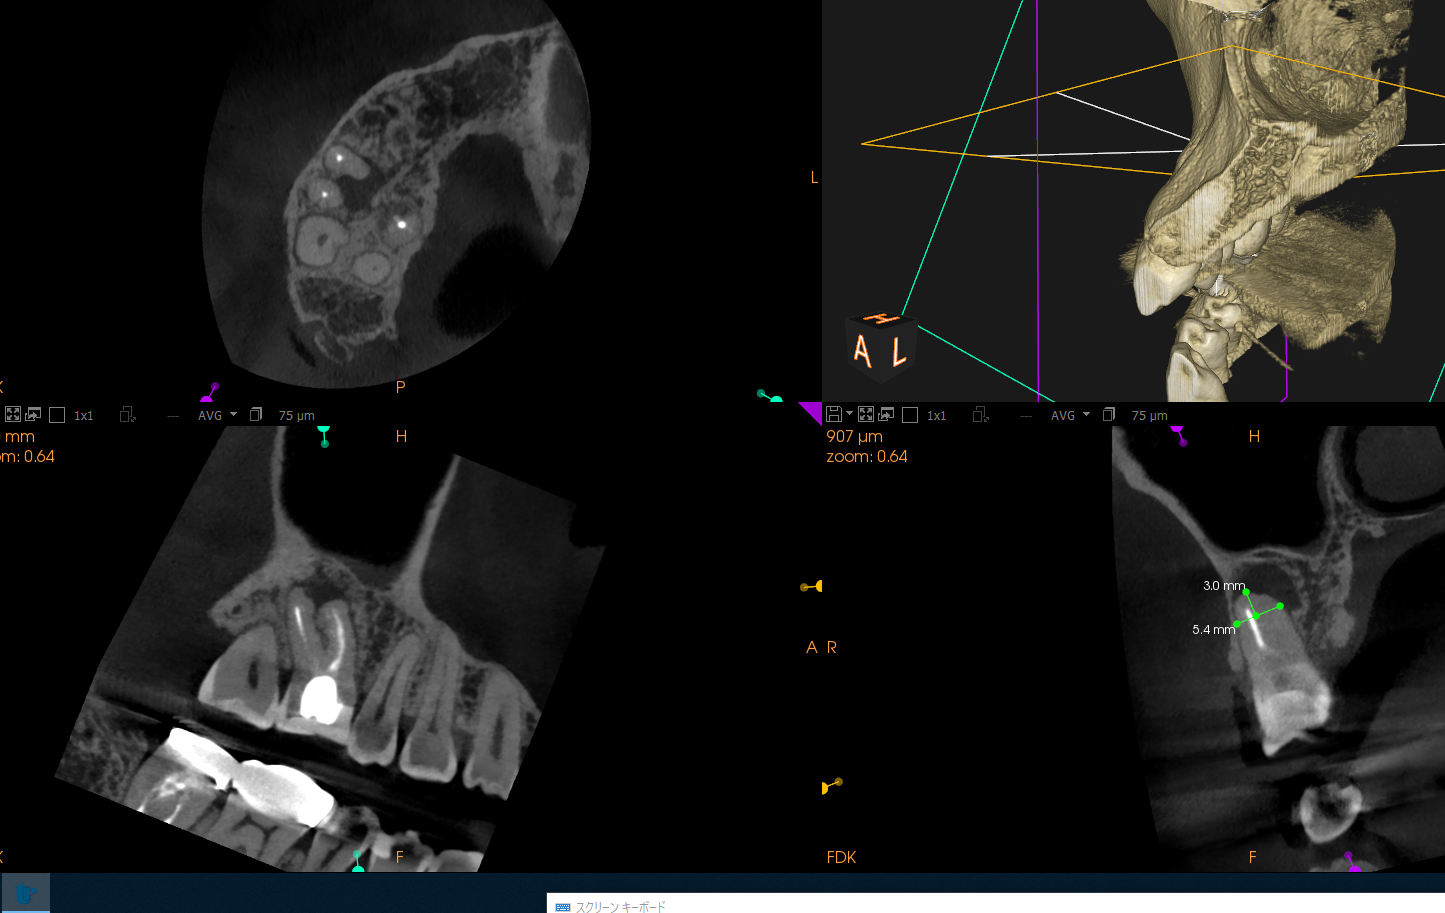The height and width of the screenshot is (913, 1445).
Task: Click zoom: 0.64 readout in cross-section view
Action: click(867, 456)
